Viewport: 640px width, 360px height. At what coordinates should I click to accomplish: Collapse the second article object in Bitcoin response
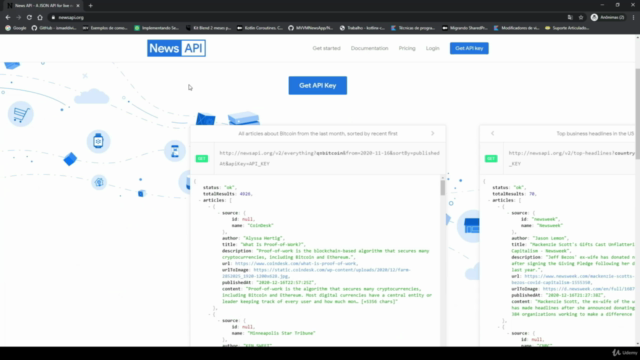(x=210, y=314)
